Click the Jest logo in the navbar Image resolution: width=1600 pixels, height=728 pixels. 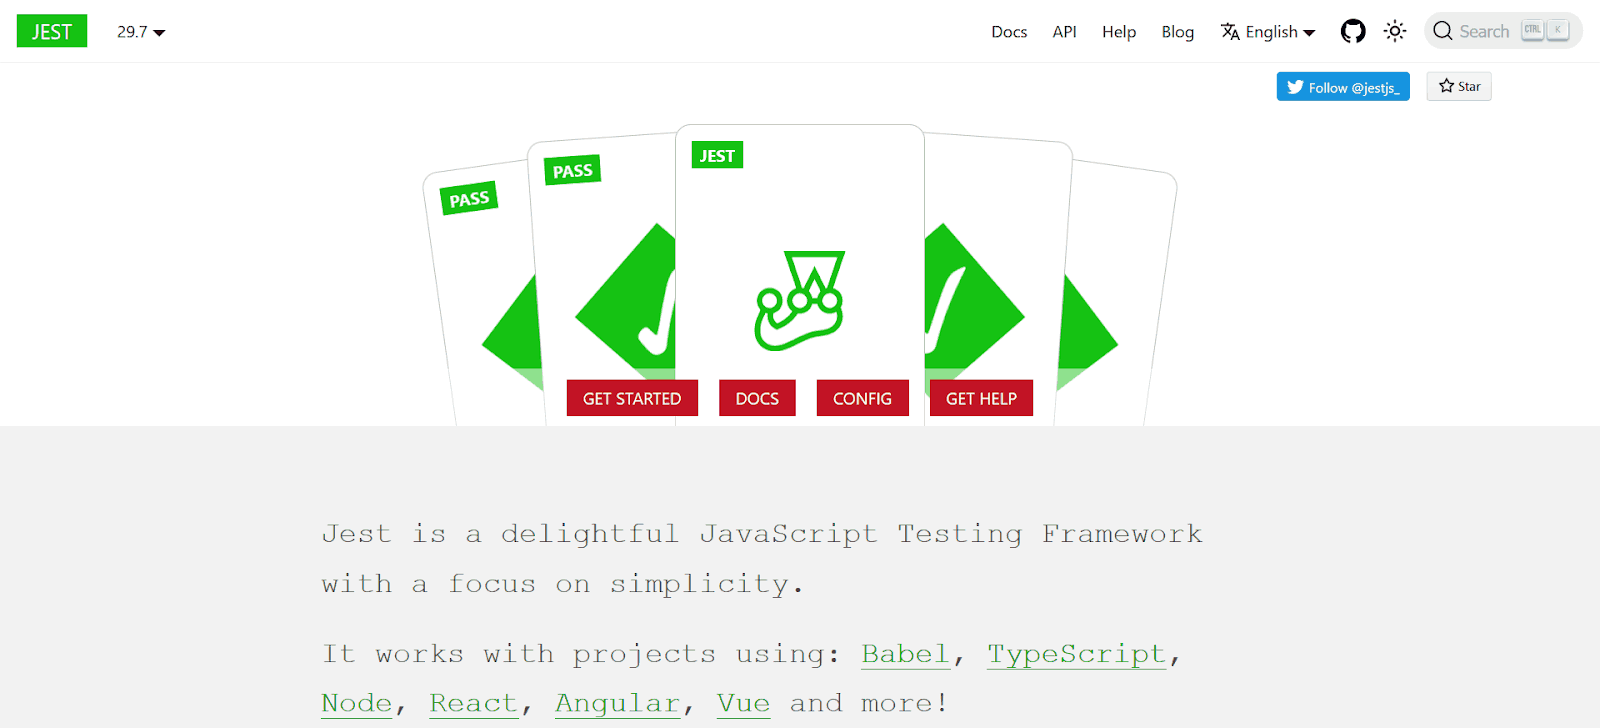click(x=52, y=32)
